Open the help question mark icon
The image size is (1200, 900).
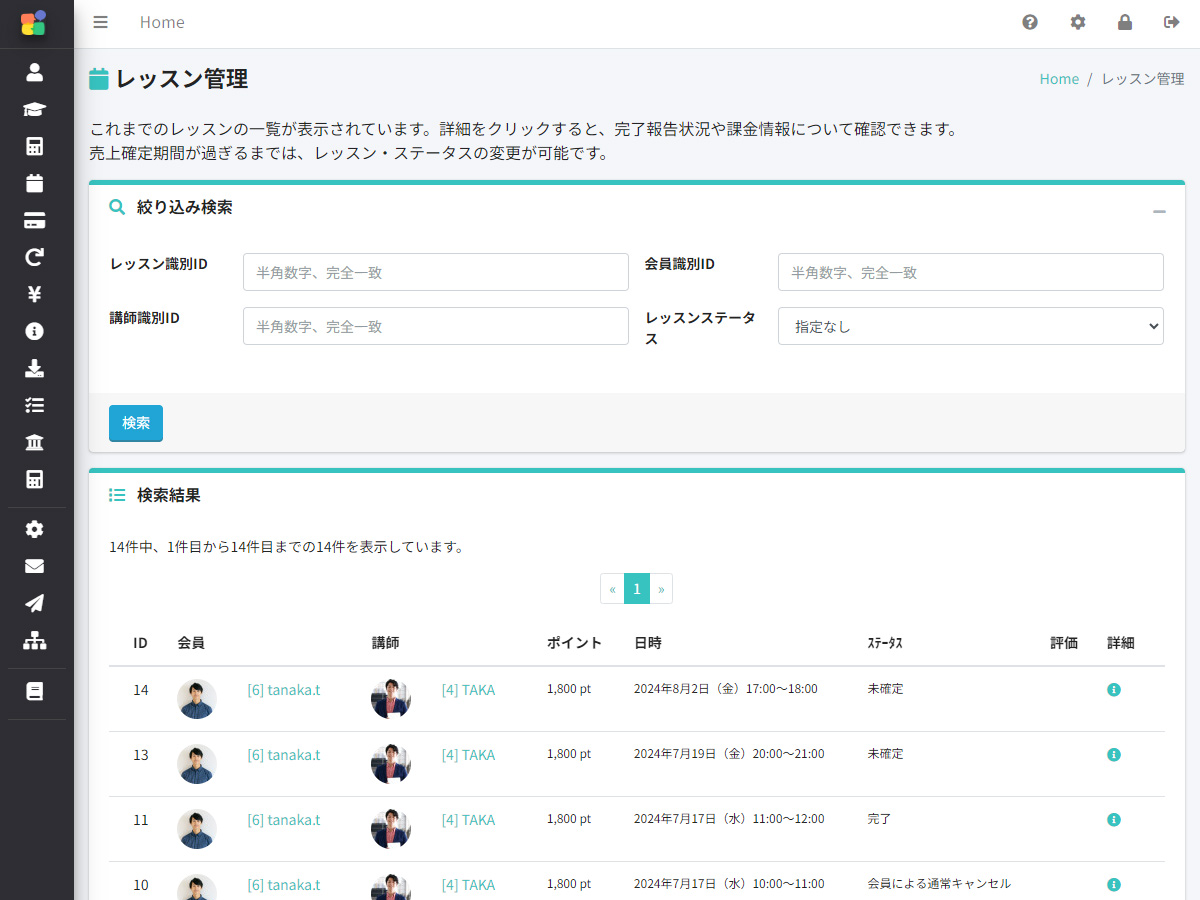tap(1030, 22)
